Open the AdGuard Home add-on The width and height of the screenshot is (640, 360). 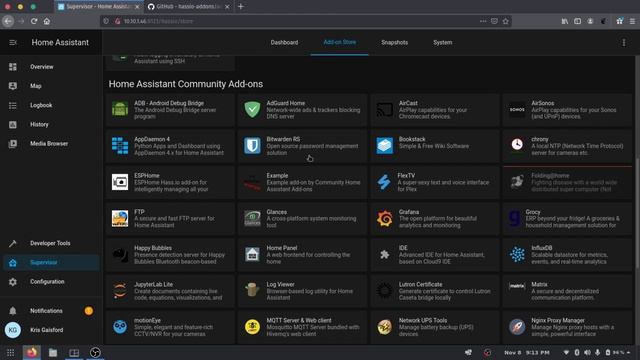click(302, 110)
